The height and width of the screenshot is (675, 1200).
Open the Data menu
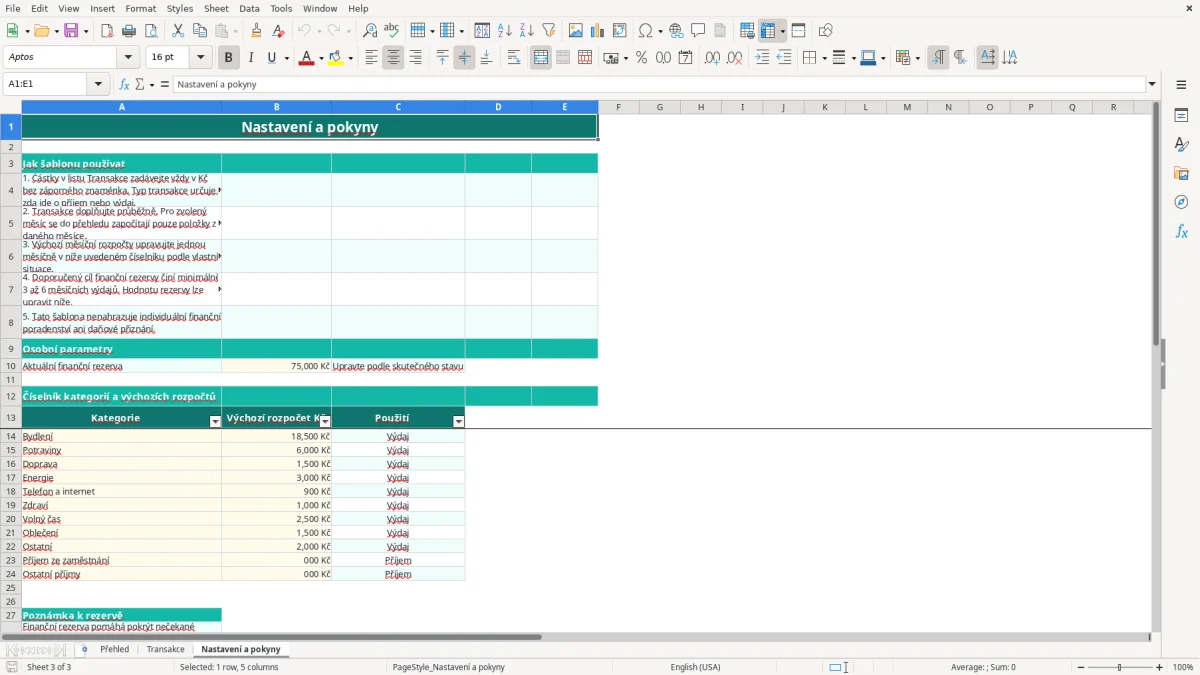coord(249,8)
